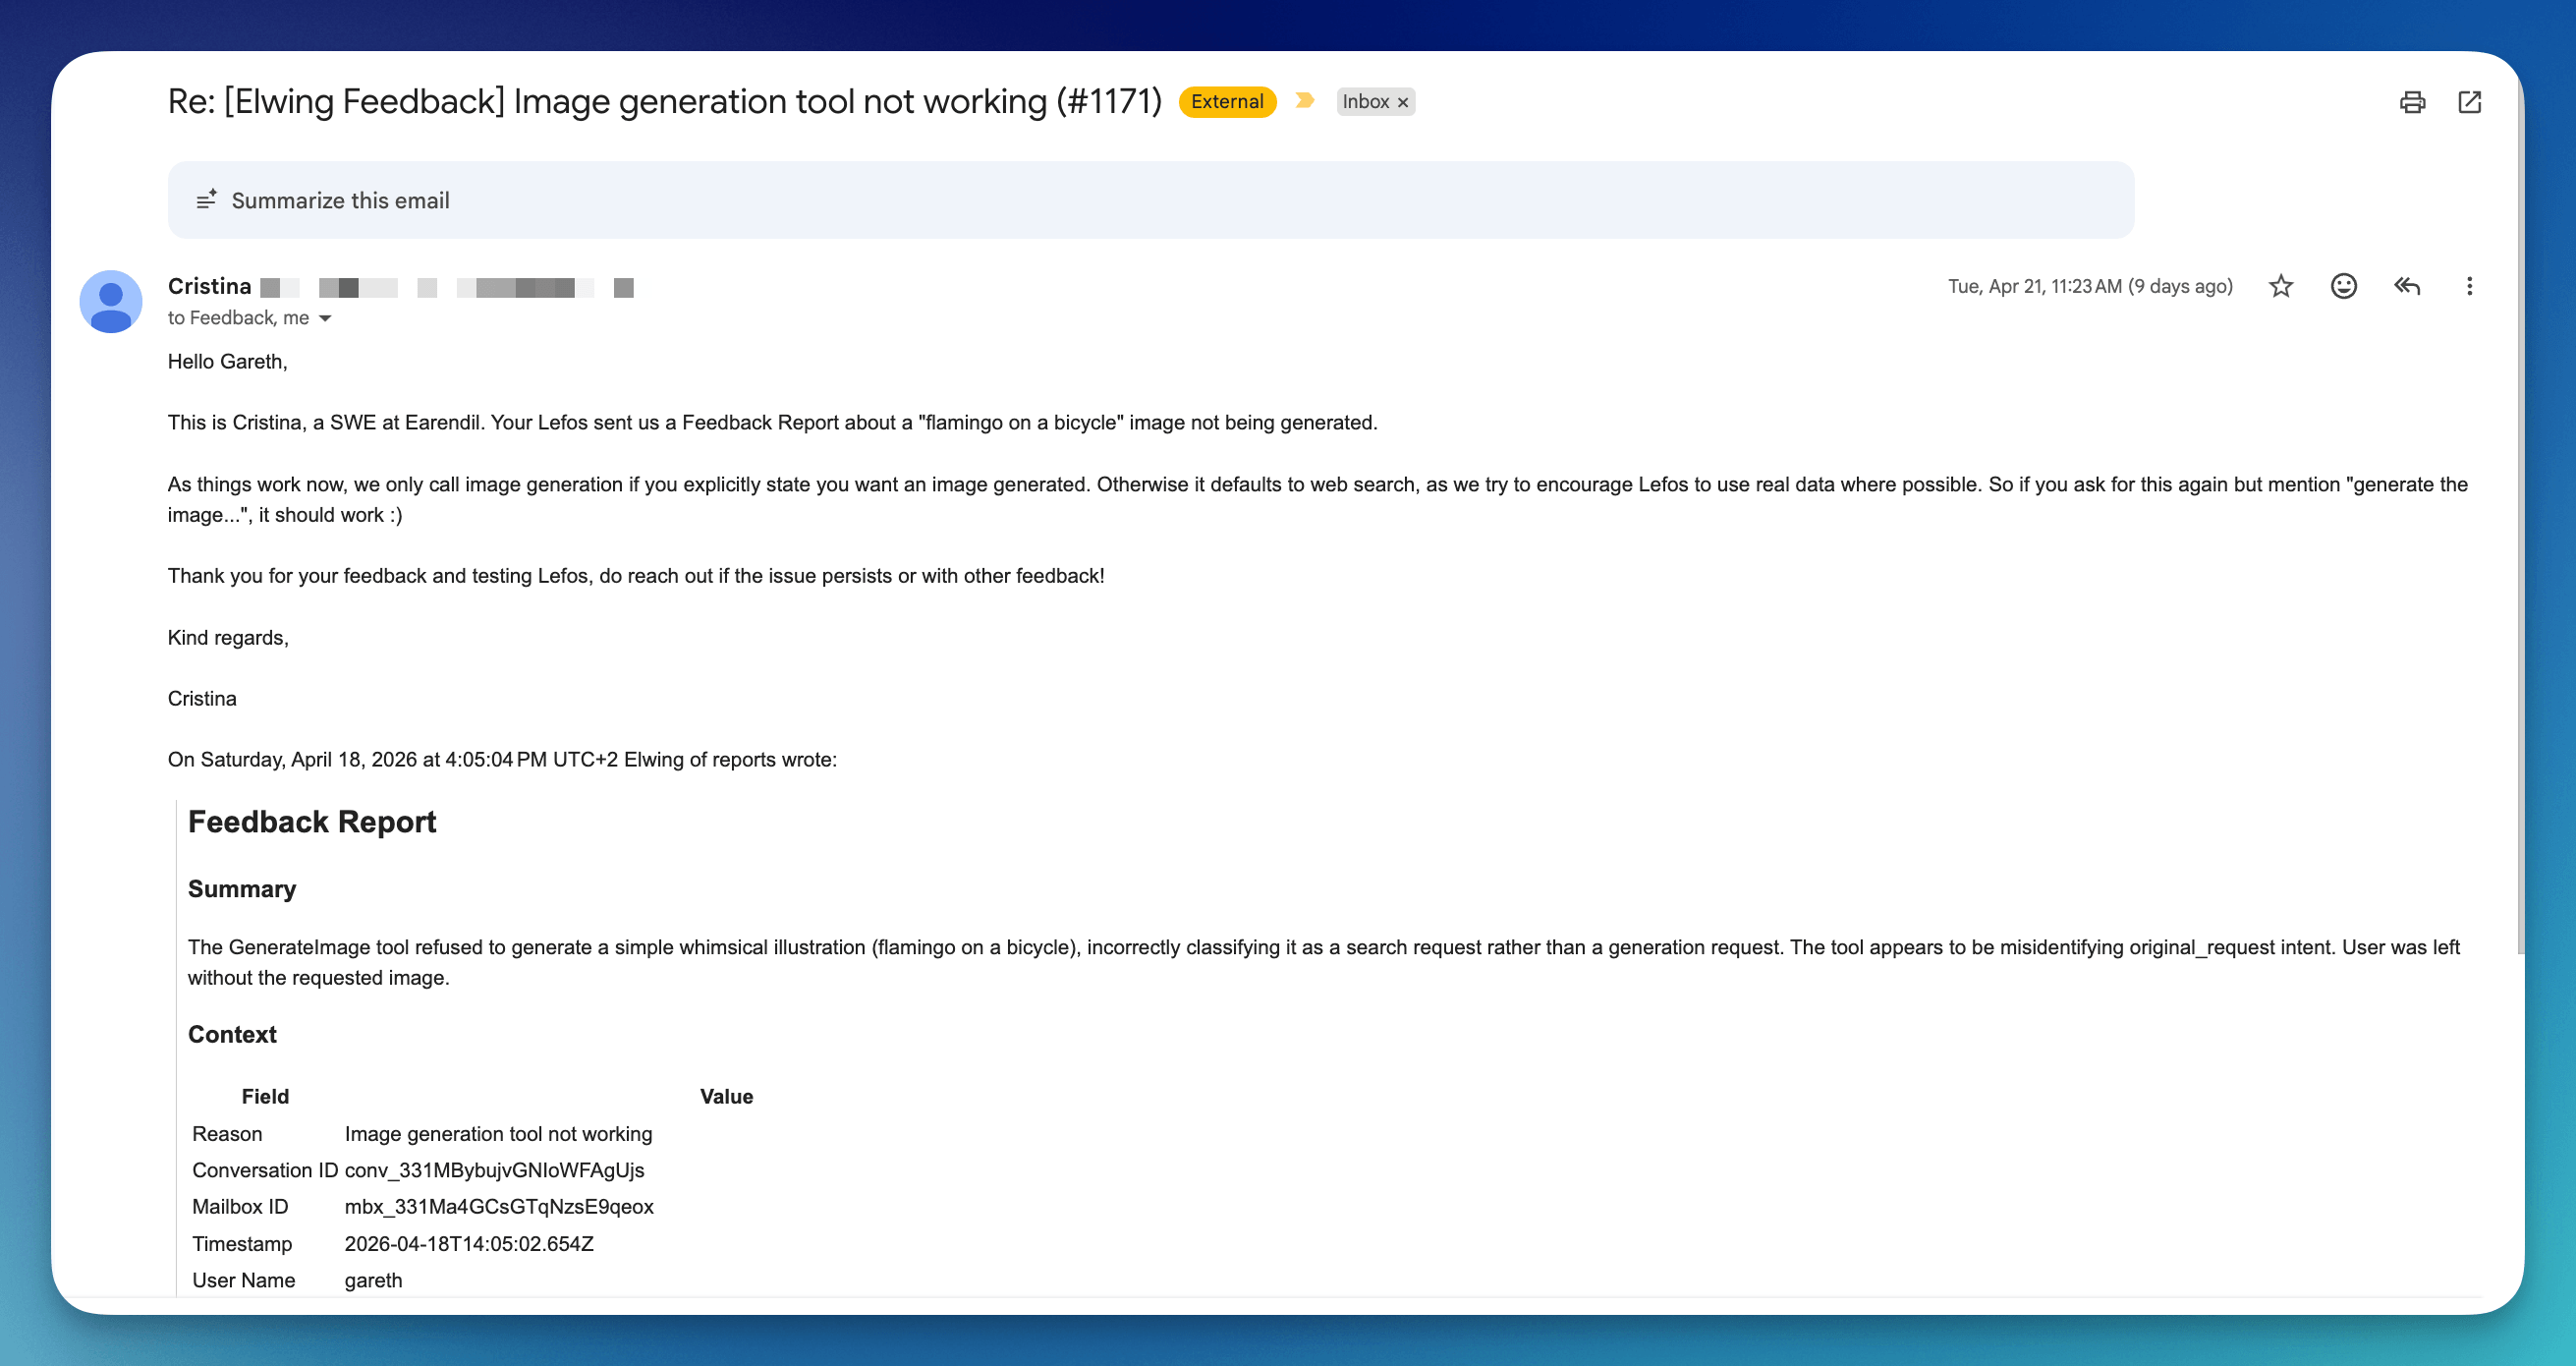
Task: Click the yellow importance marker
Action: [1304, 101]
